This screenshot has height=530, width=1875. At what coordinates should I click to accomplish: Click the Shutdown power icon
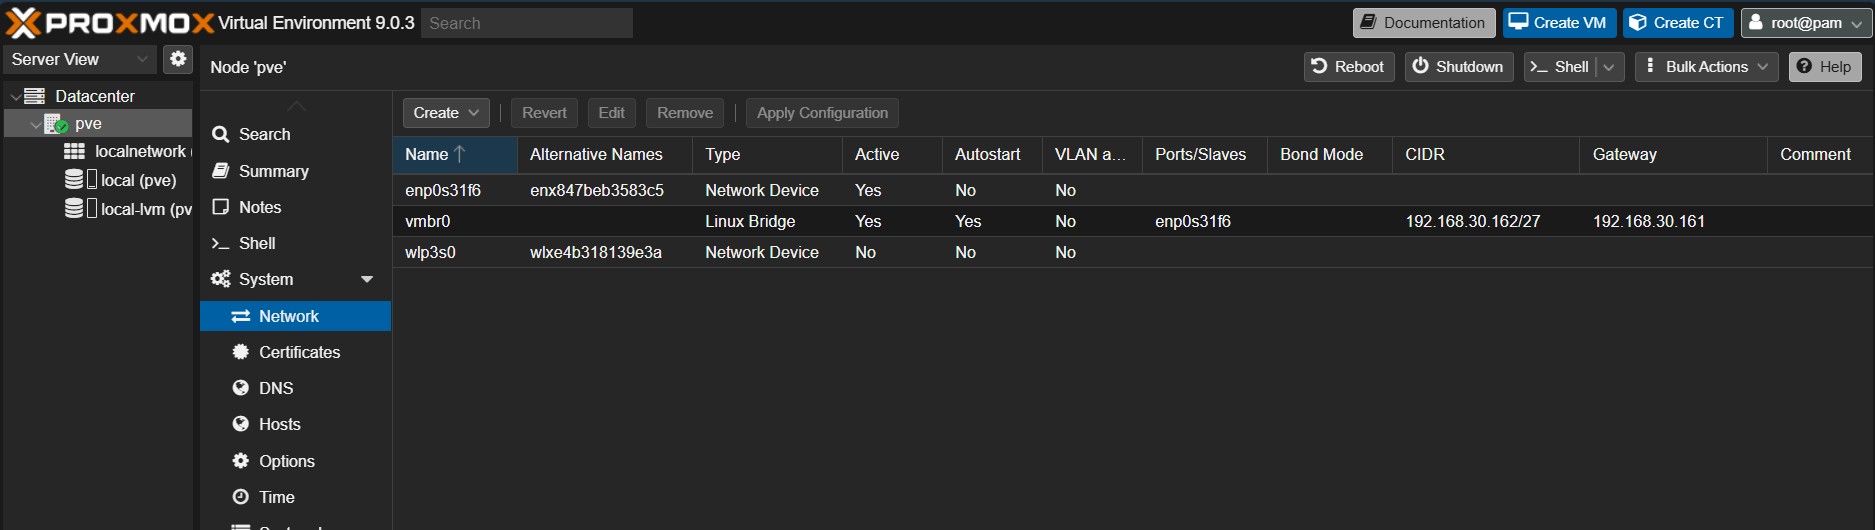coord(1420,66)
